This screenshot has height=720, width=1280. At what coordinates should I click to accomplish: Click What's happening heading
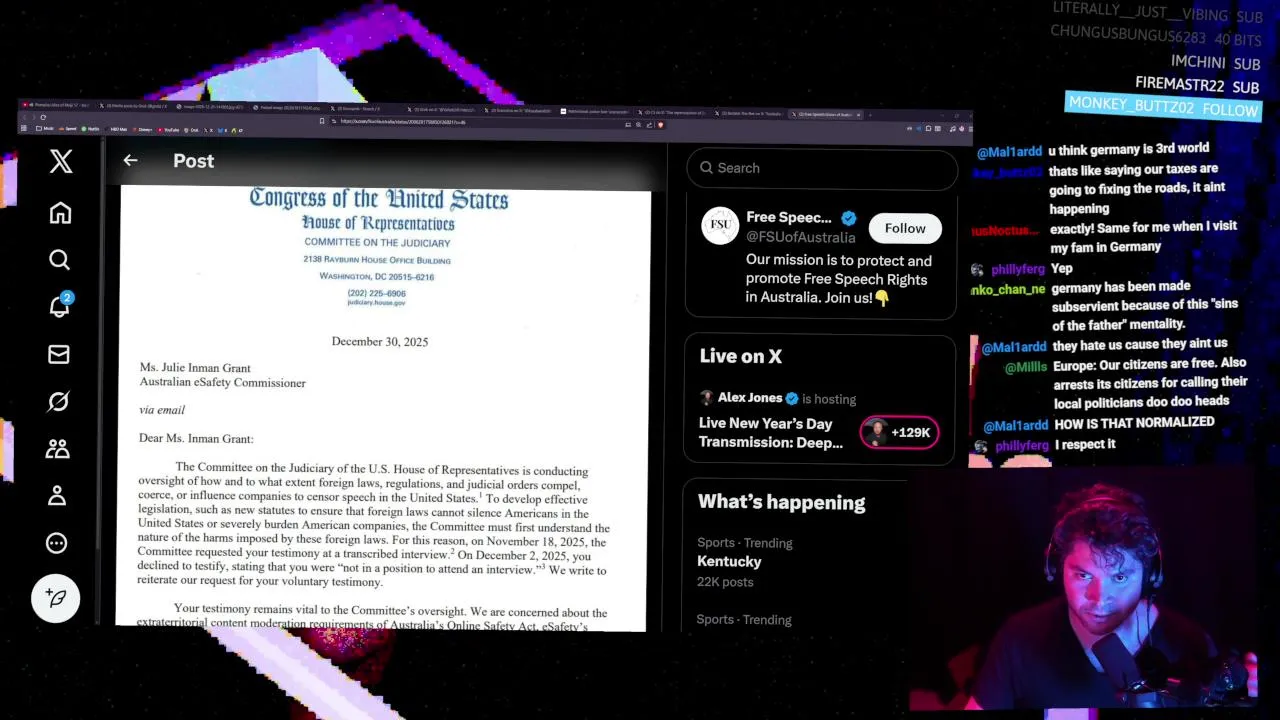coord(781,502)
